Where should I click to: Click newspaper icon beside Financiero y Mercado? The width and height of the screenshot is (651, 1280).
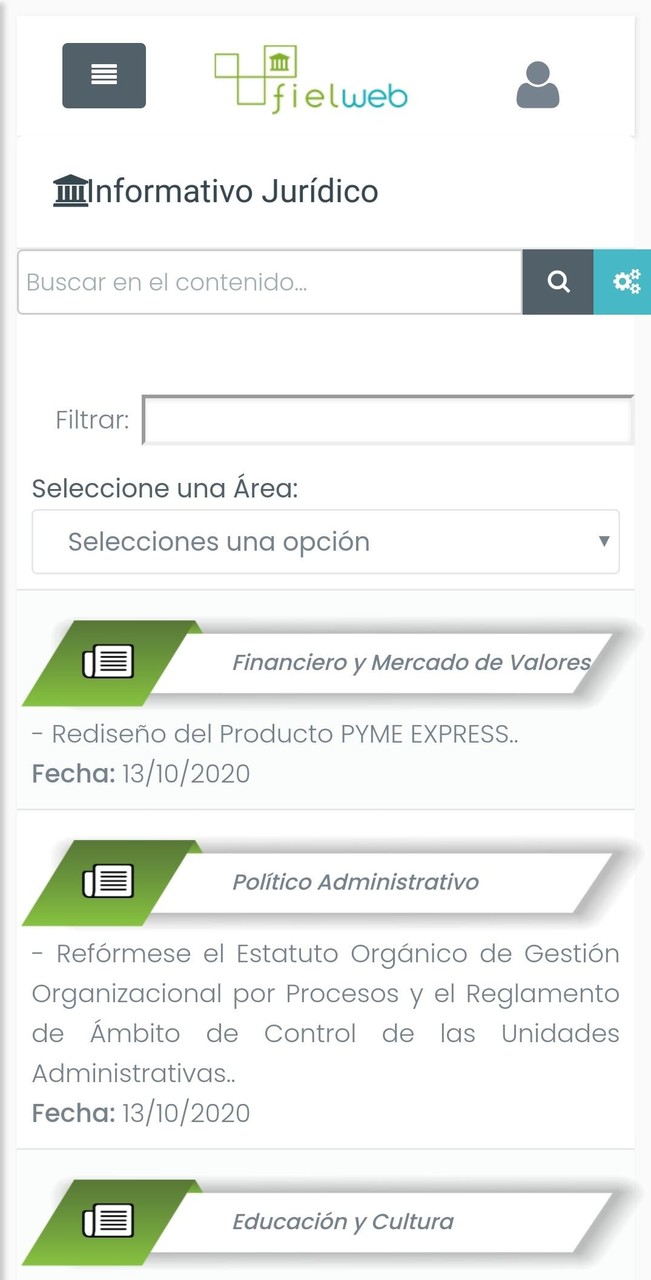click(108, 662)
